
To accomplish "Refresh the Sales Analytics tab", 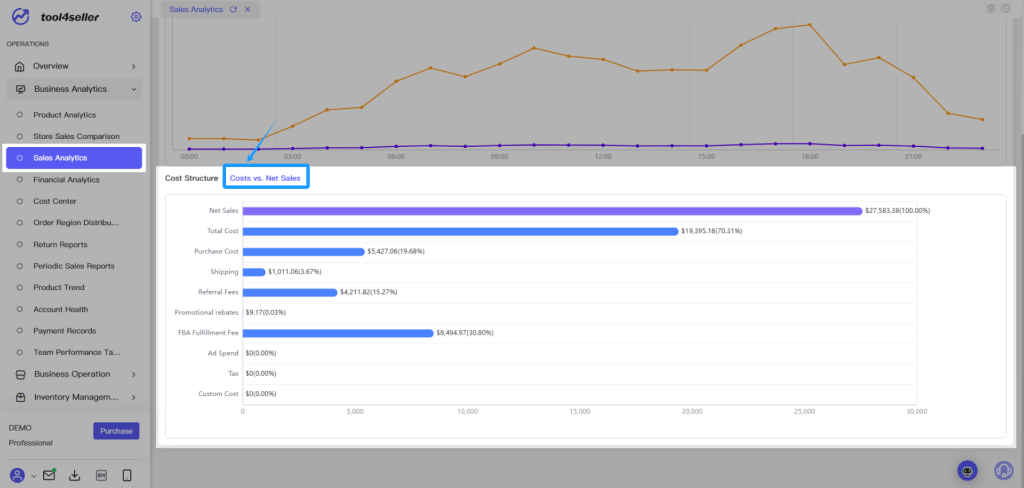I will click(x=233, y=9).
